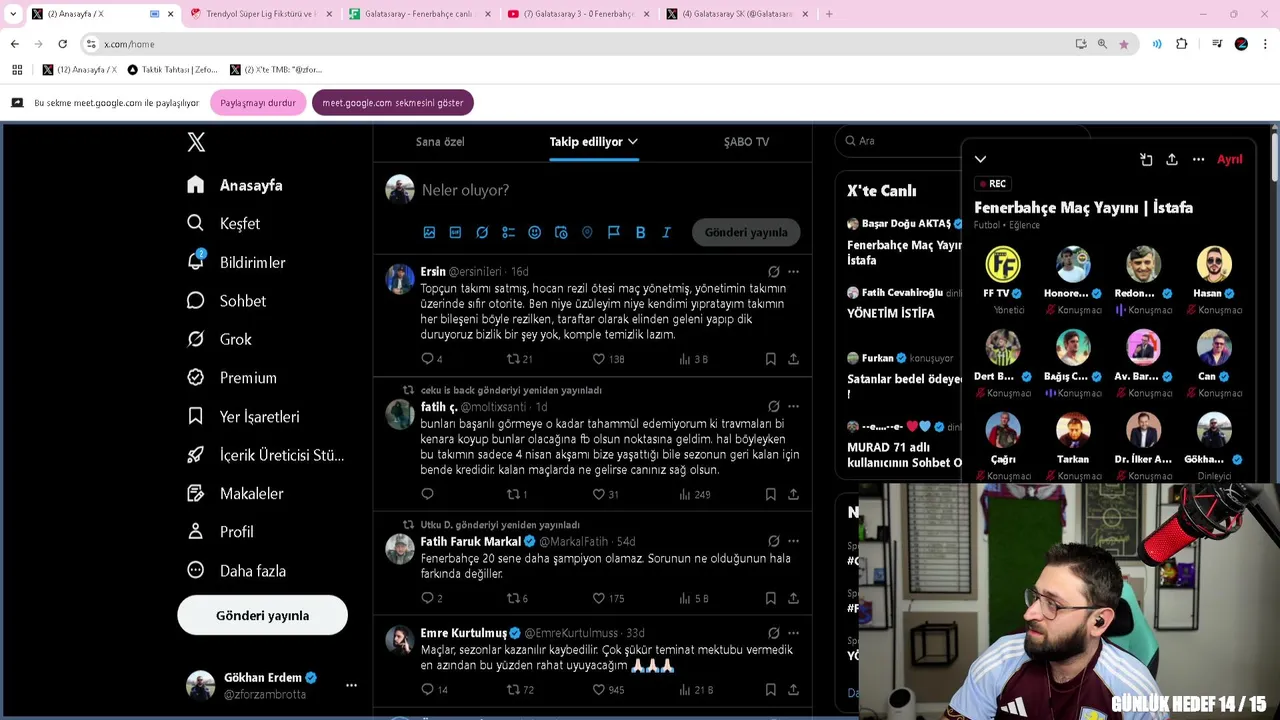
Task: Click the X logo in sidebar
Action: click(196, 142)
